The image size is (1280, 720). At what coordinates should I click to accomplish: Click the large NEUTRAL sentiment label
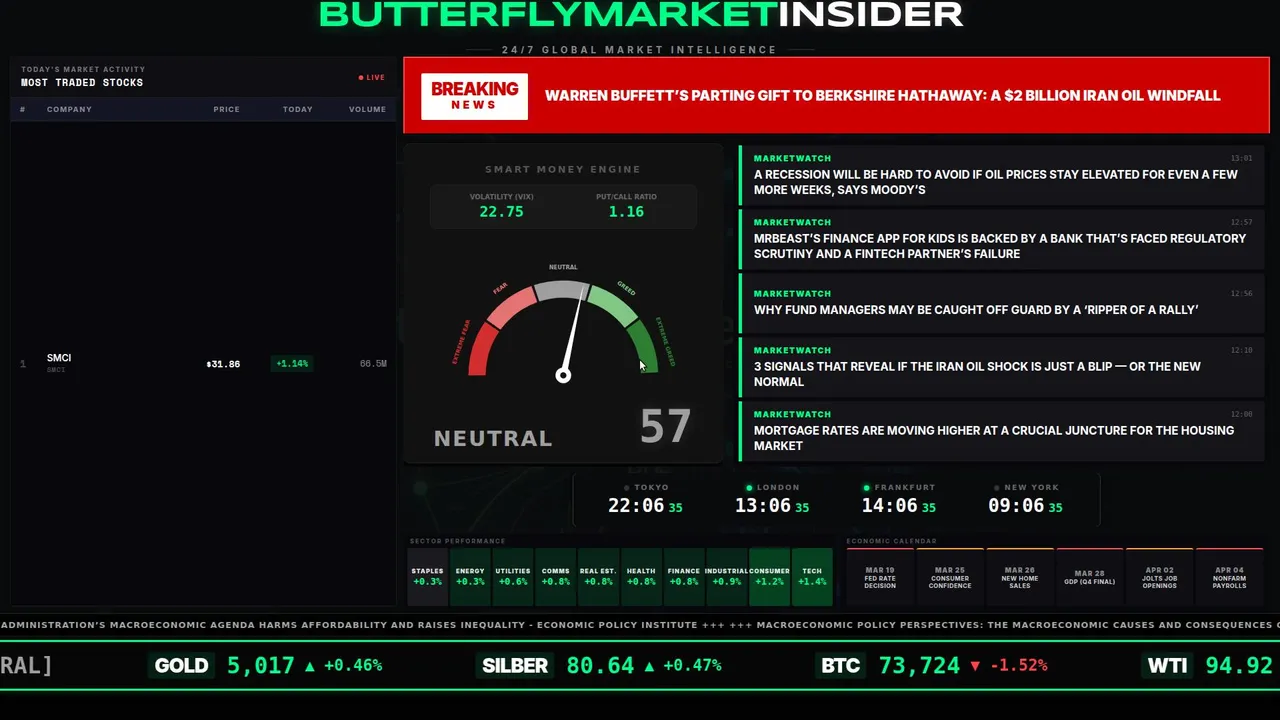pyautogui.click(x=493, y=438)
